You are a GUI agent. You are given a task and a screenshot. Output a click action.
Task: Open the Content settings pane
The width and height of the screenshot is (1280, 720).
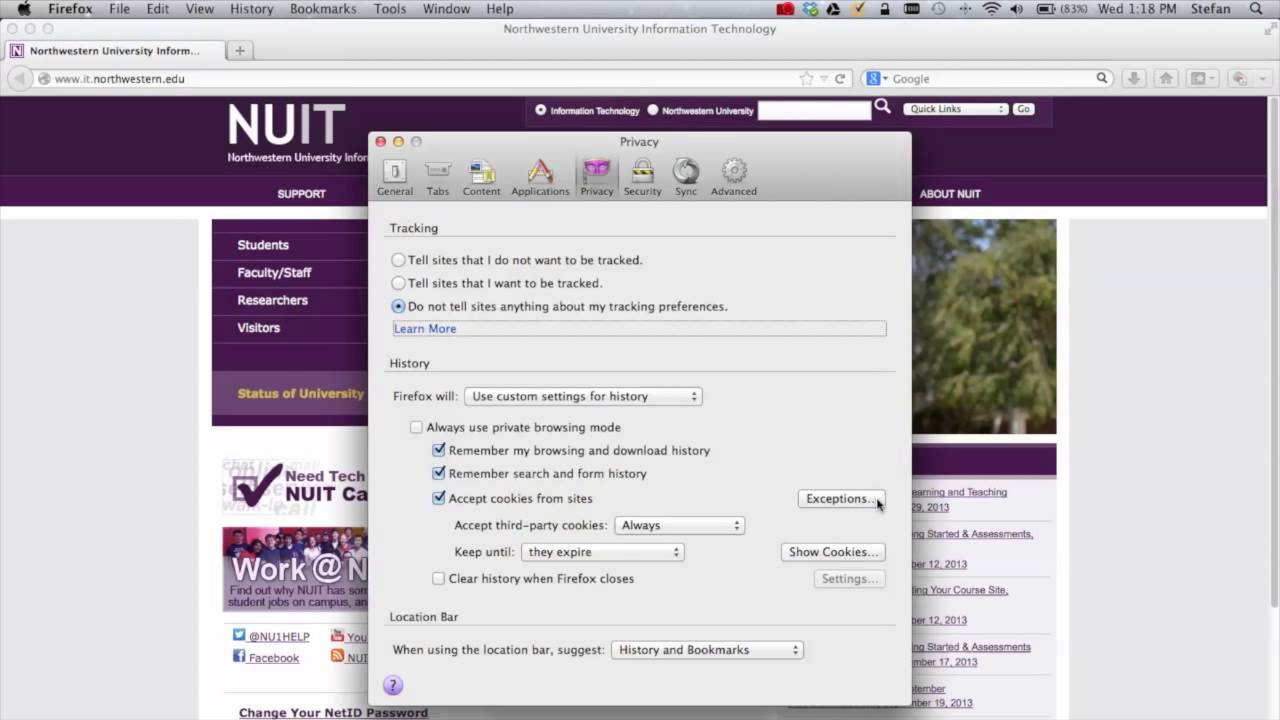click(481, 176)
